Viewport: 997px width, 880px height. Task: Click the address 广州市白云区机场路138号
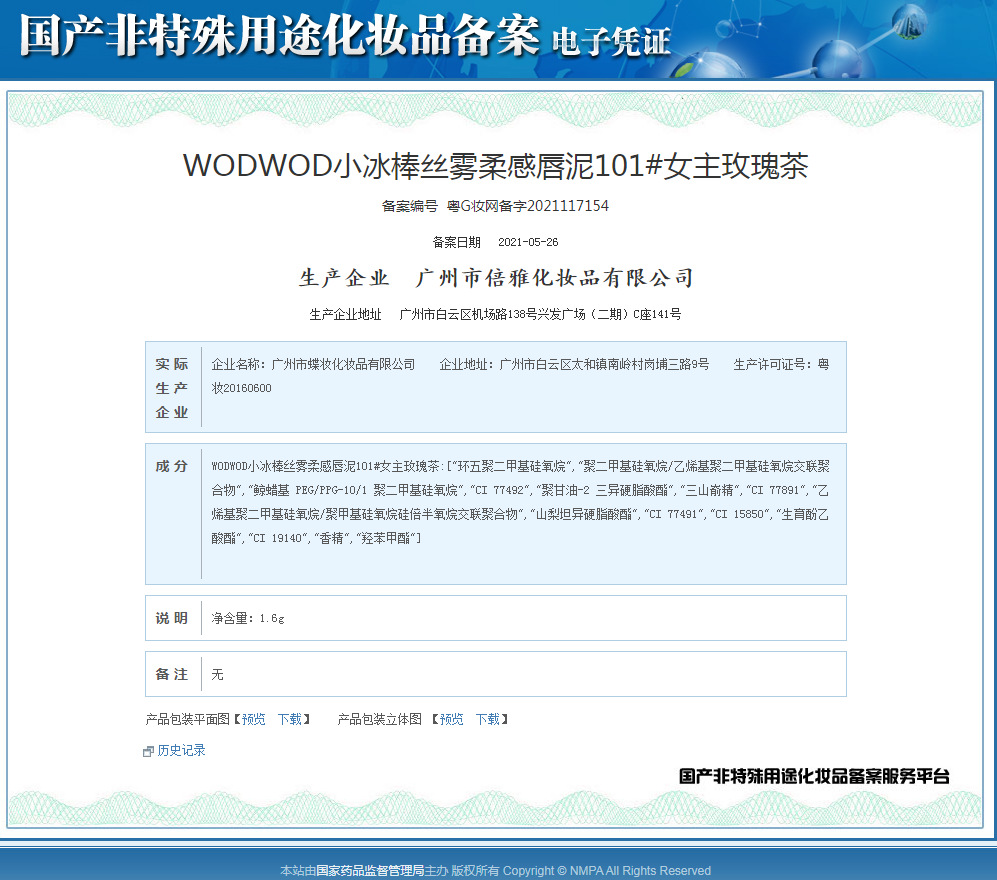[468, 314]
